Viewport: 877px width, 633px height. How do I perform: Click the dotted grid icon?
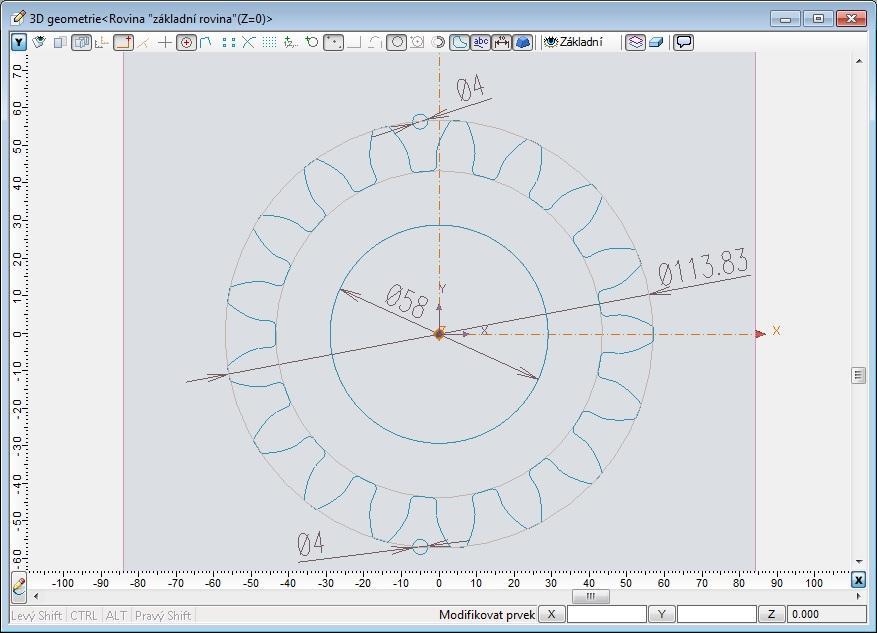point(270,42)
